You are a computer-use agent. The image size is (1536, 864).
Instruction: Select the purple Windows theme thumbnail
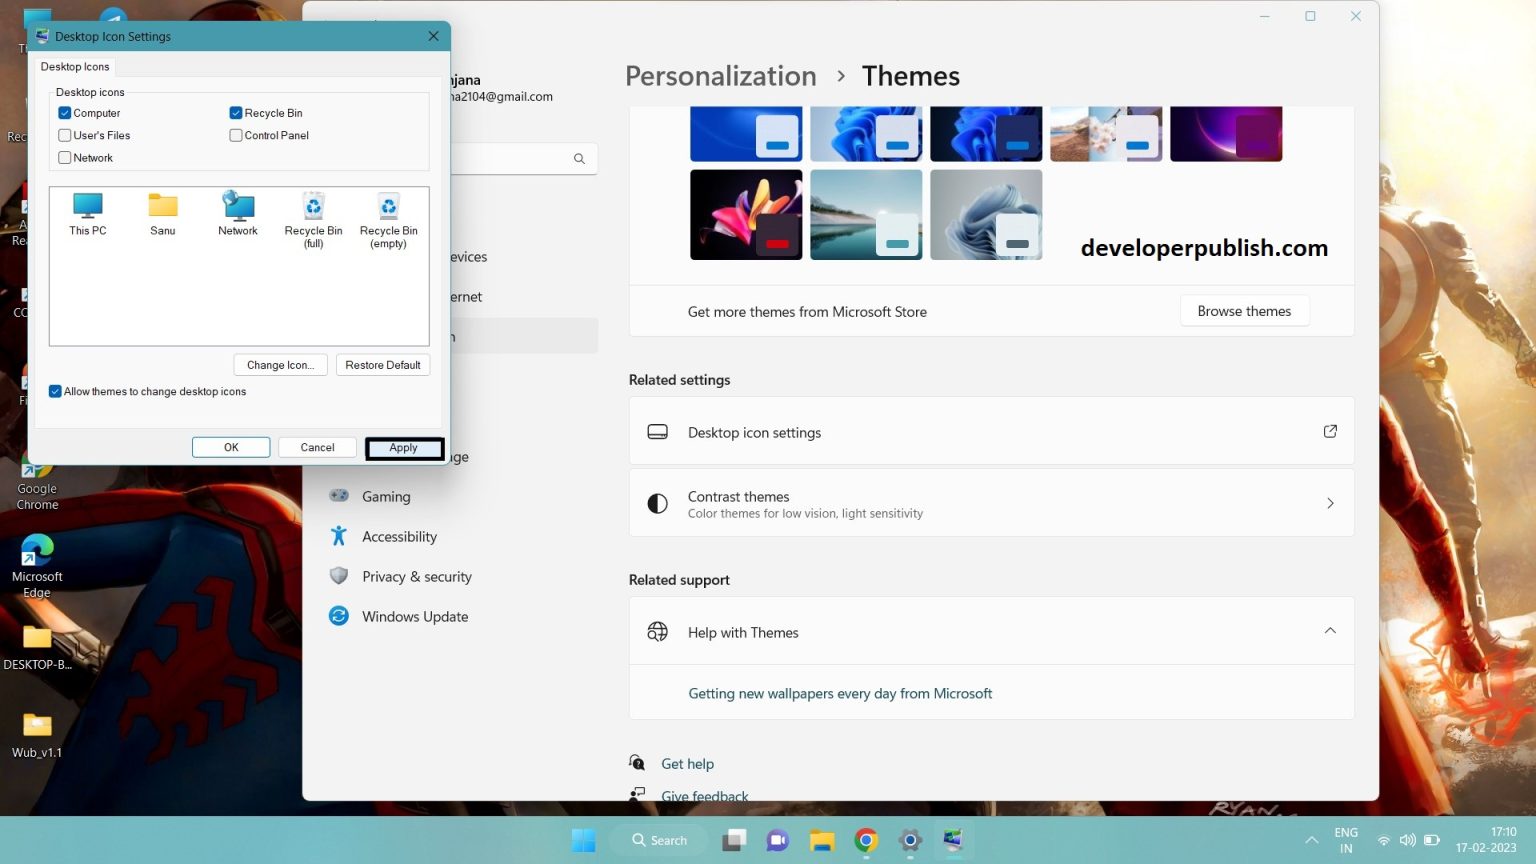(x=1226, y=132)
